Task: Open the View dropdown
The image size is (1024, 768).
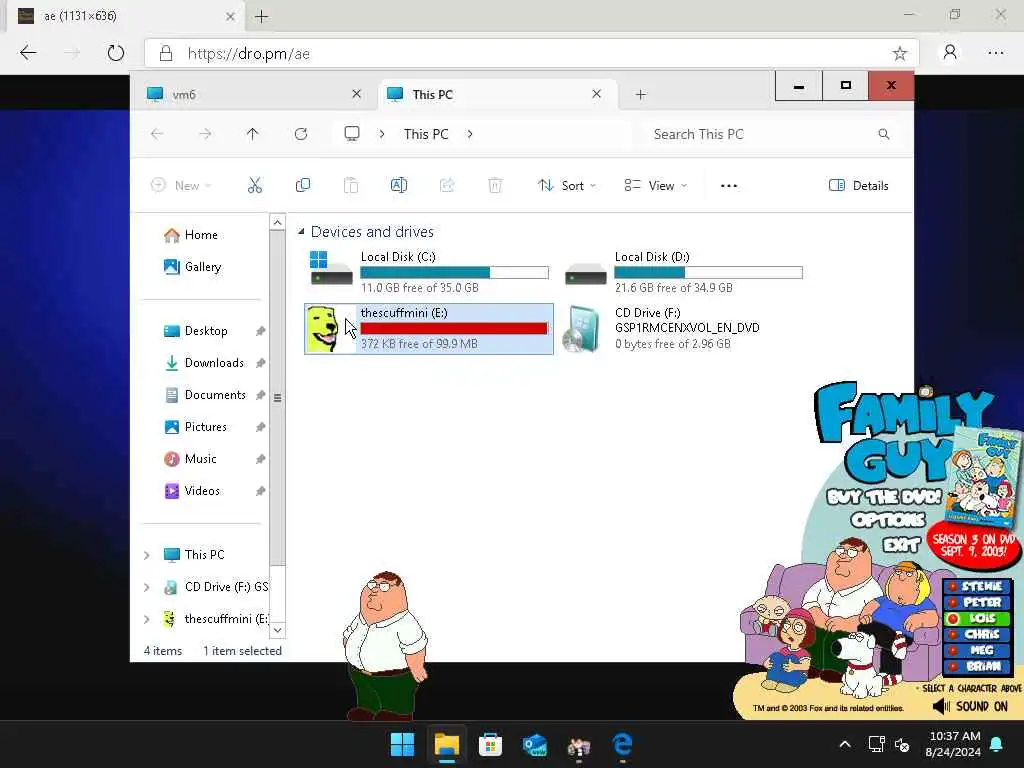Action: point(655,185)
